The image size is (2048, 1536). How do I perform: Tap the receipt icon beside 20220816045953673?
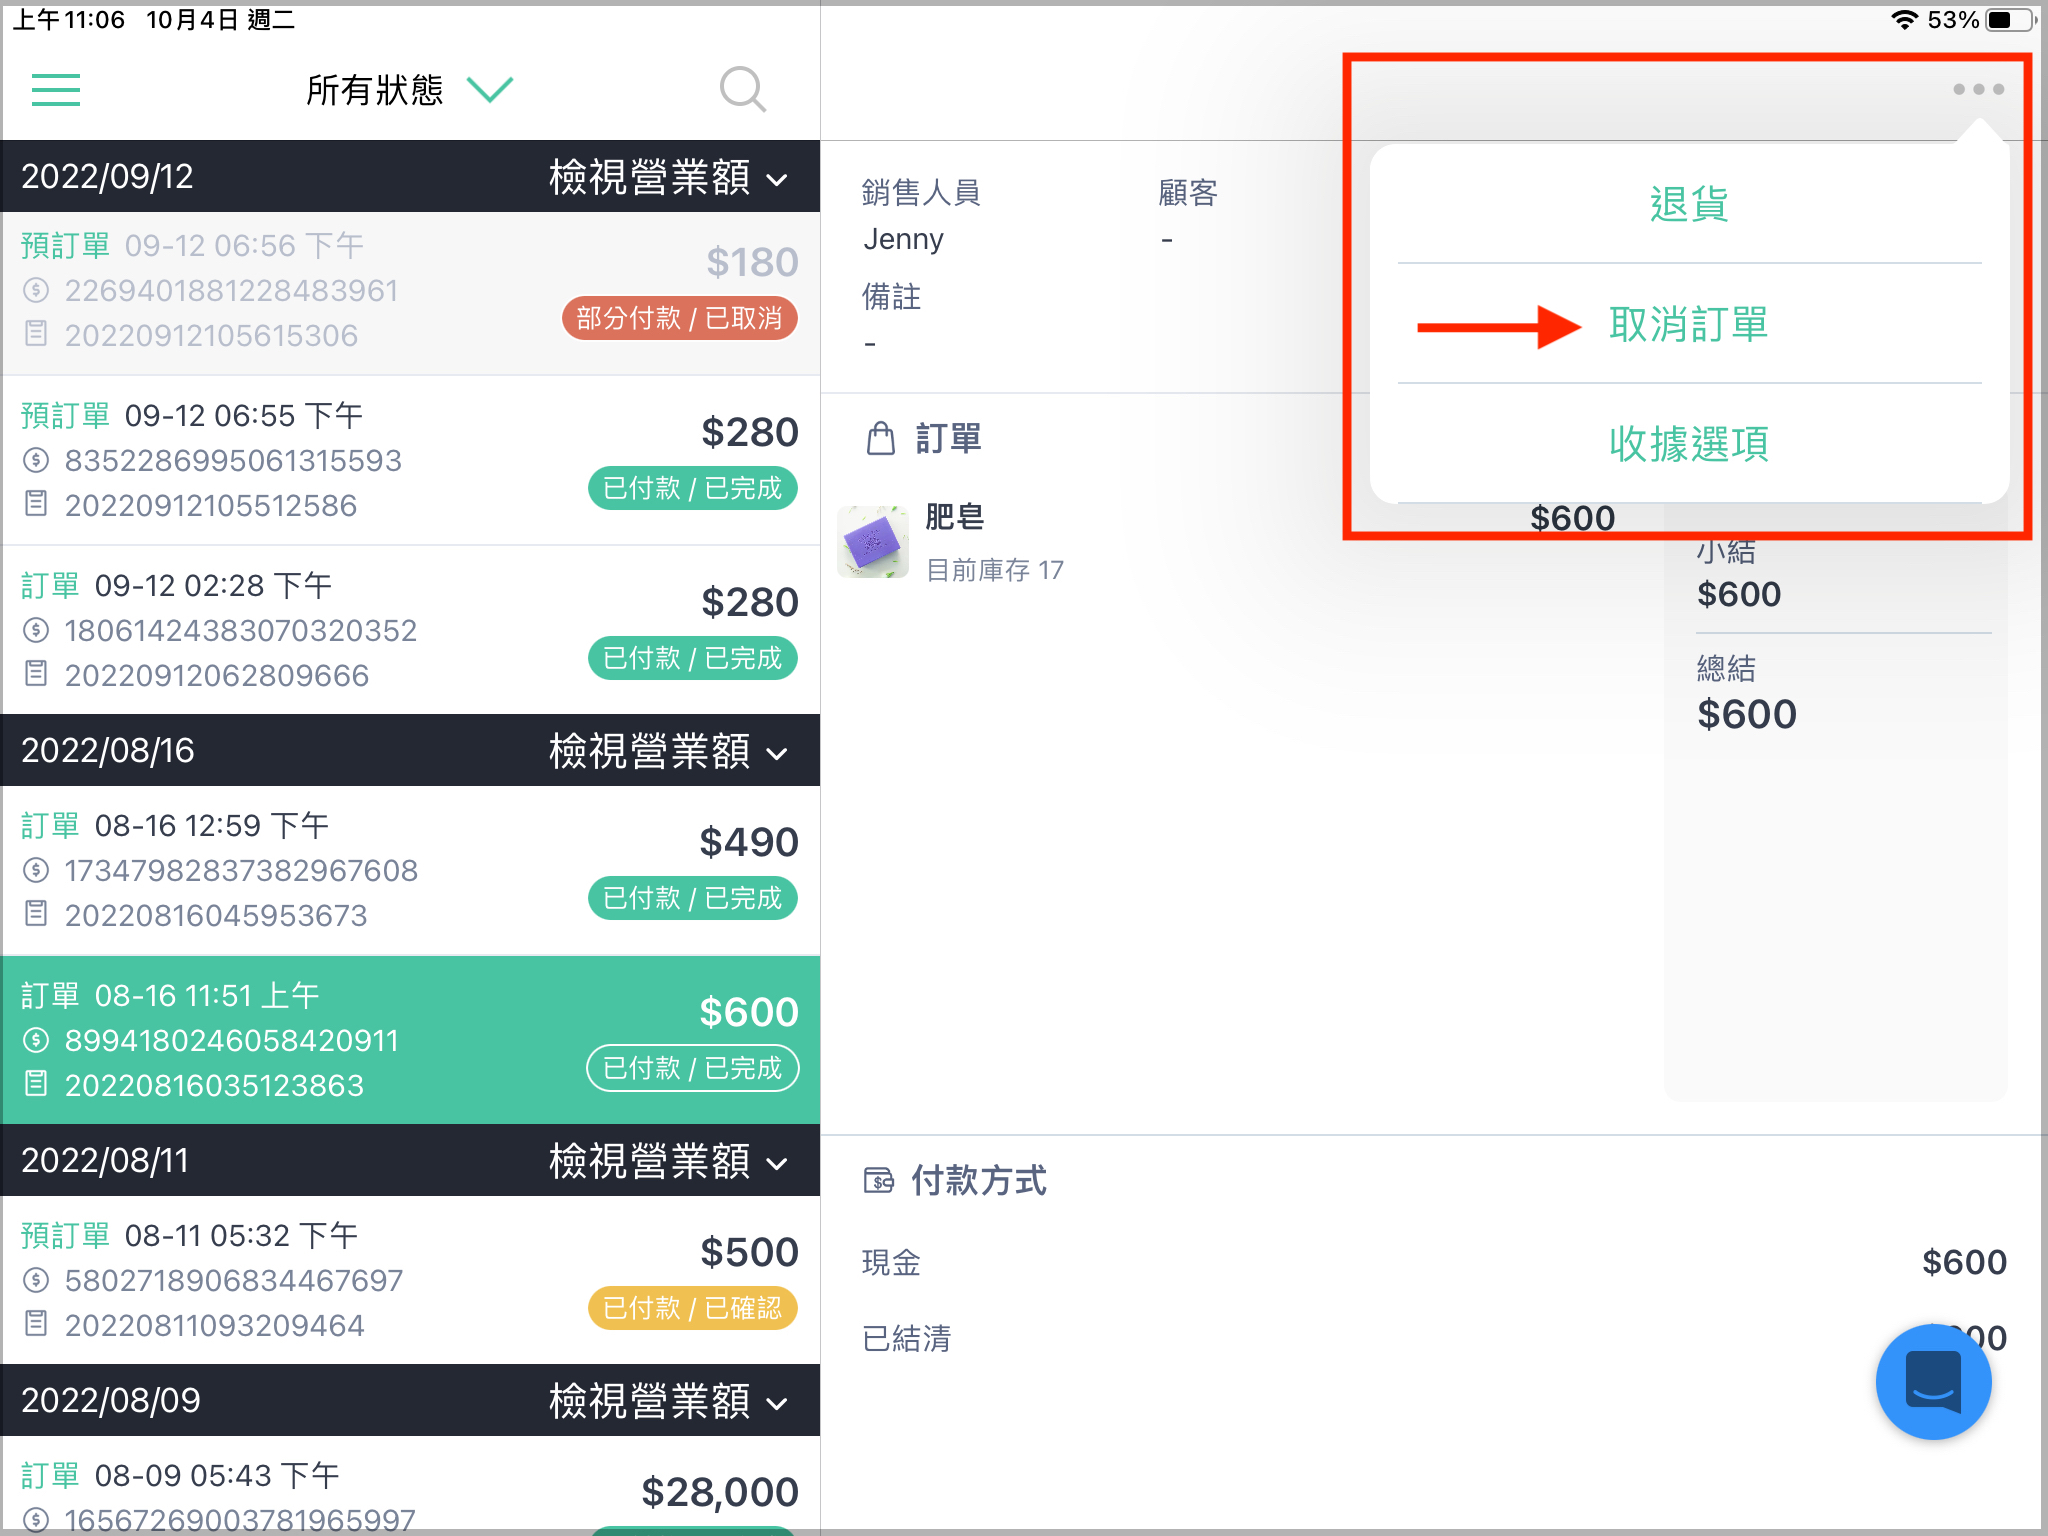point(36,913)
